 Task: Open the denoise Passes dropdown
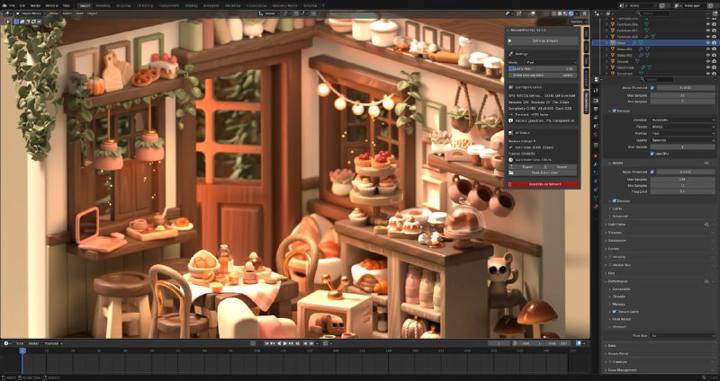tap(682, 127)
